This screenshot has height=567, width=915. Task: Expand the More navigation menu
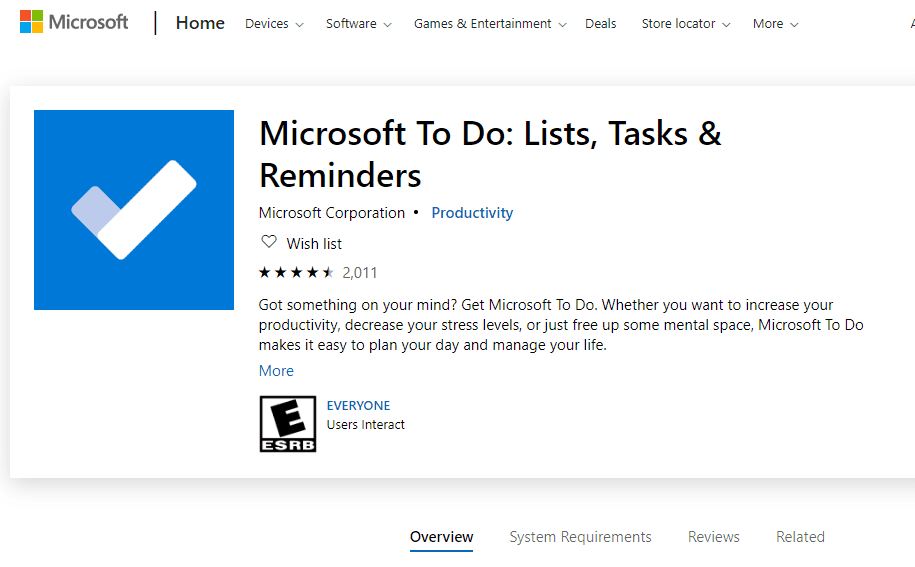[776, 24]
